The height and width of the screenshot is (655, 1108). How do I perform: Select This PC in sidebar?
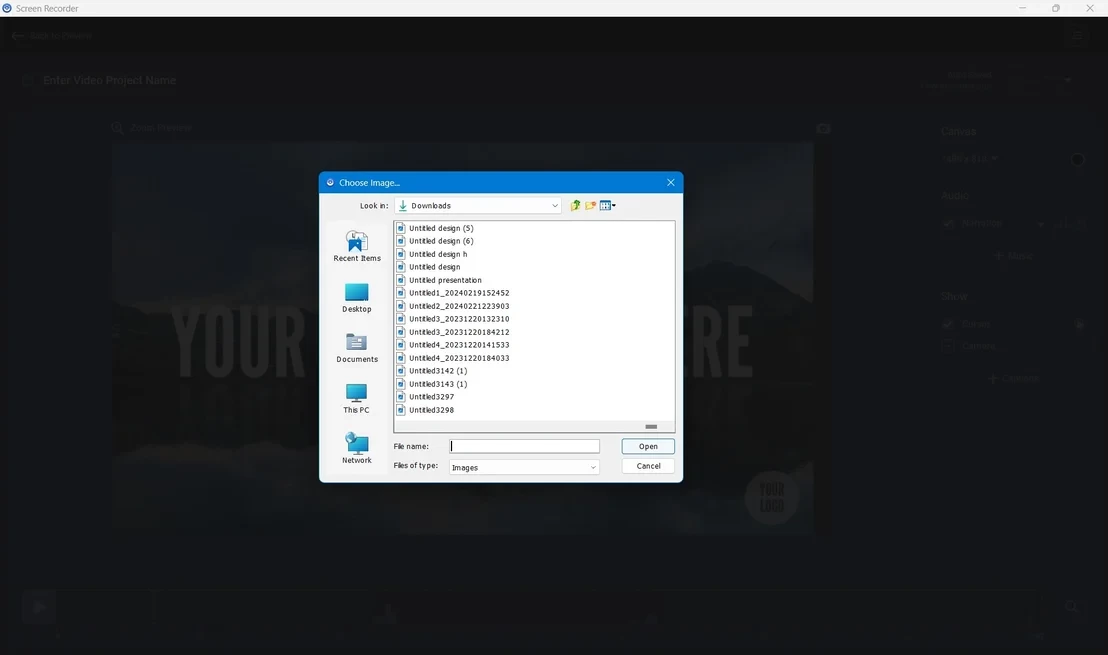pos(356,399)
